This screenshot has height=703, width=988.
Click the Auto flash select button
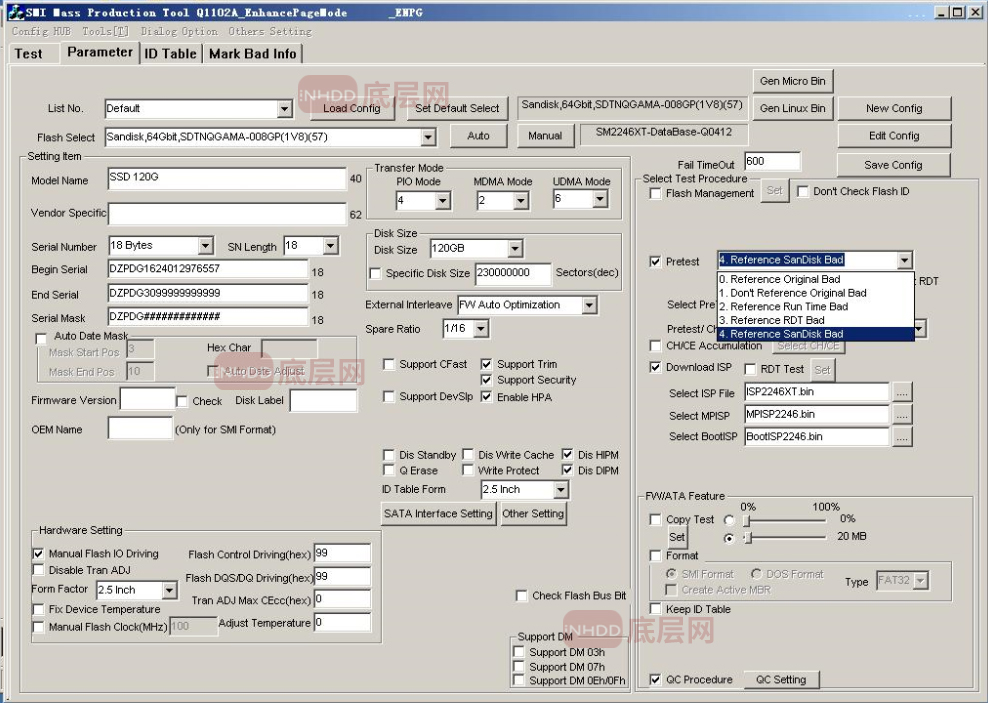pos(478,136)
